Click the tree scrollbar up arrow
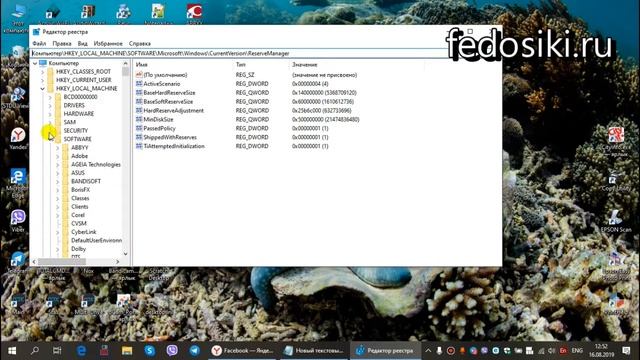The width and height of the screenshot is (640, 360). tap(125, 64)
